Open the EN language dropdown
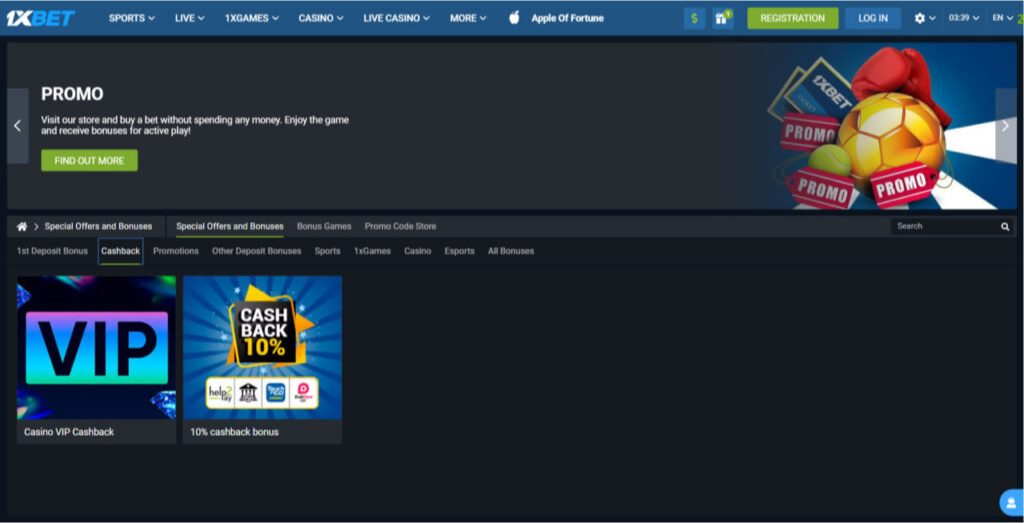The width and height of the screenshot is (1024, 523). pyautogui.click(x=1002, y=18)
